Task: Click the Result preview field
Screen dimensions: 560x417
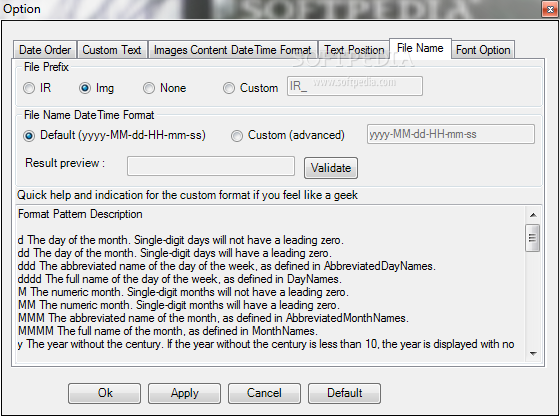Action: pyautogui.click(x=211, y=166)
